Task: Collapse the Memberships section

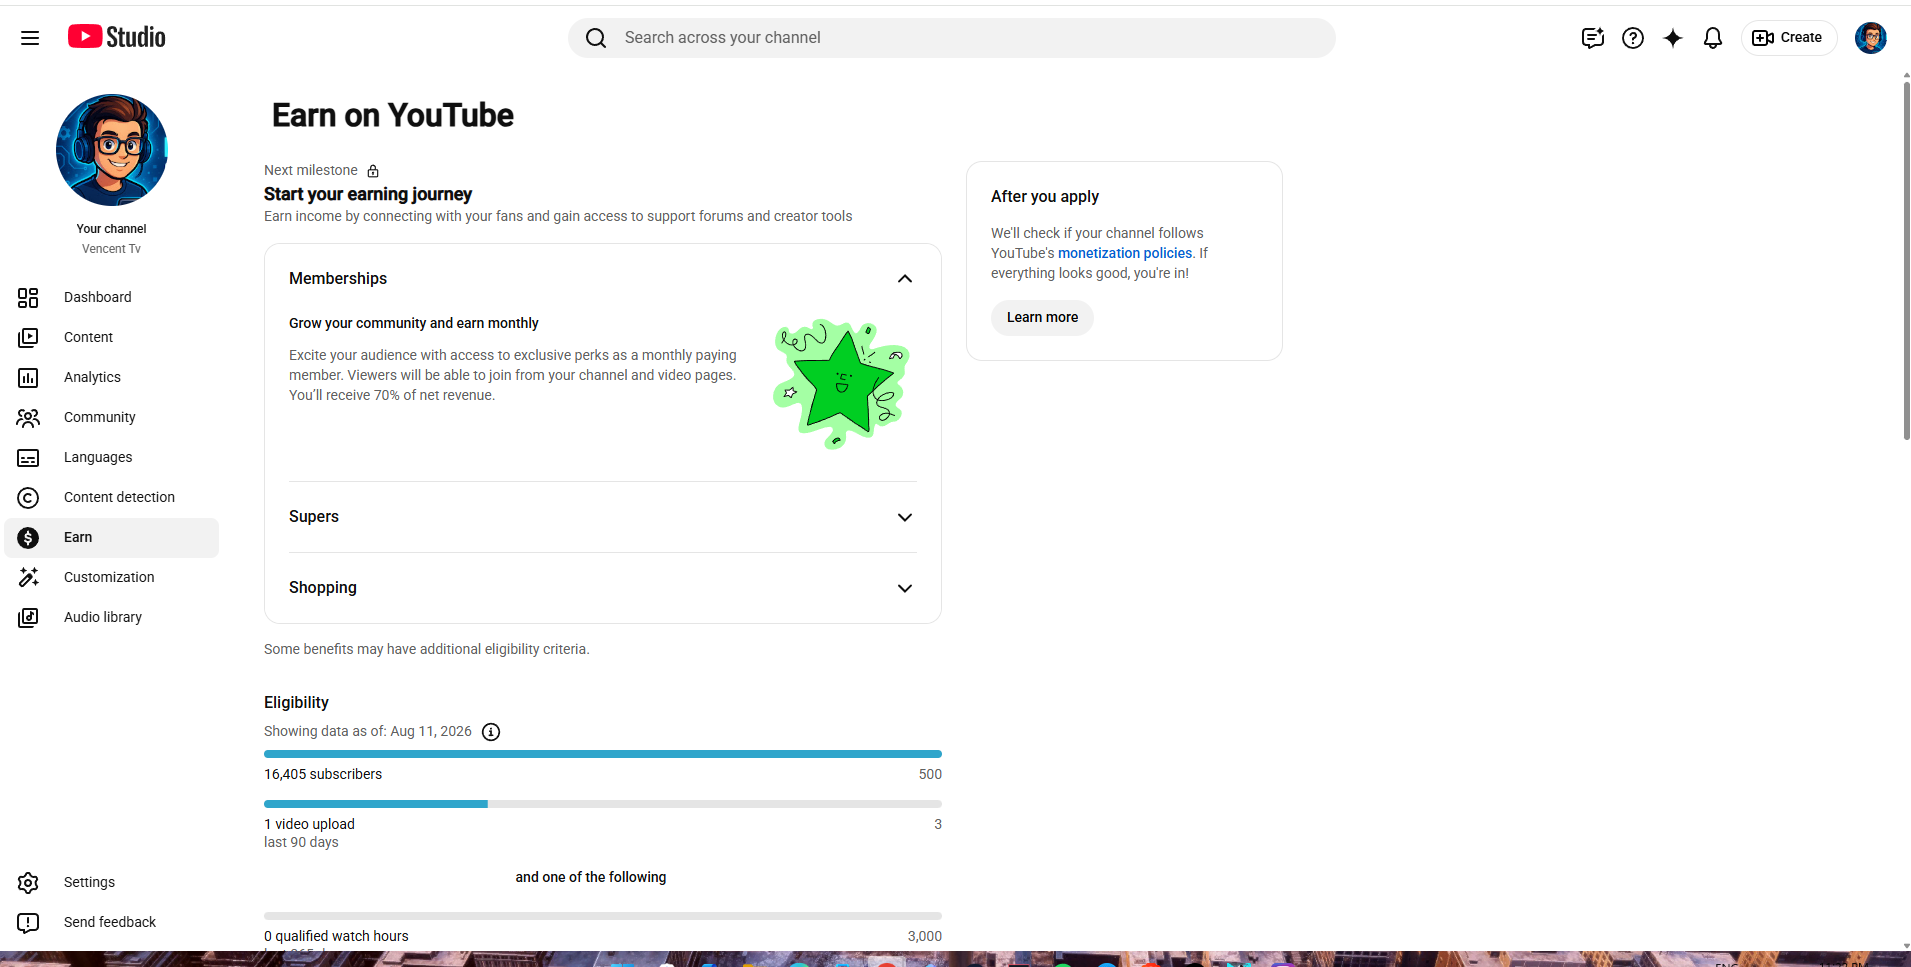Action: pyautogui.click(x=905, y=279)
